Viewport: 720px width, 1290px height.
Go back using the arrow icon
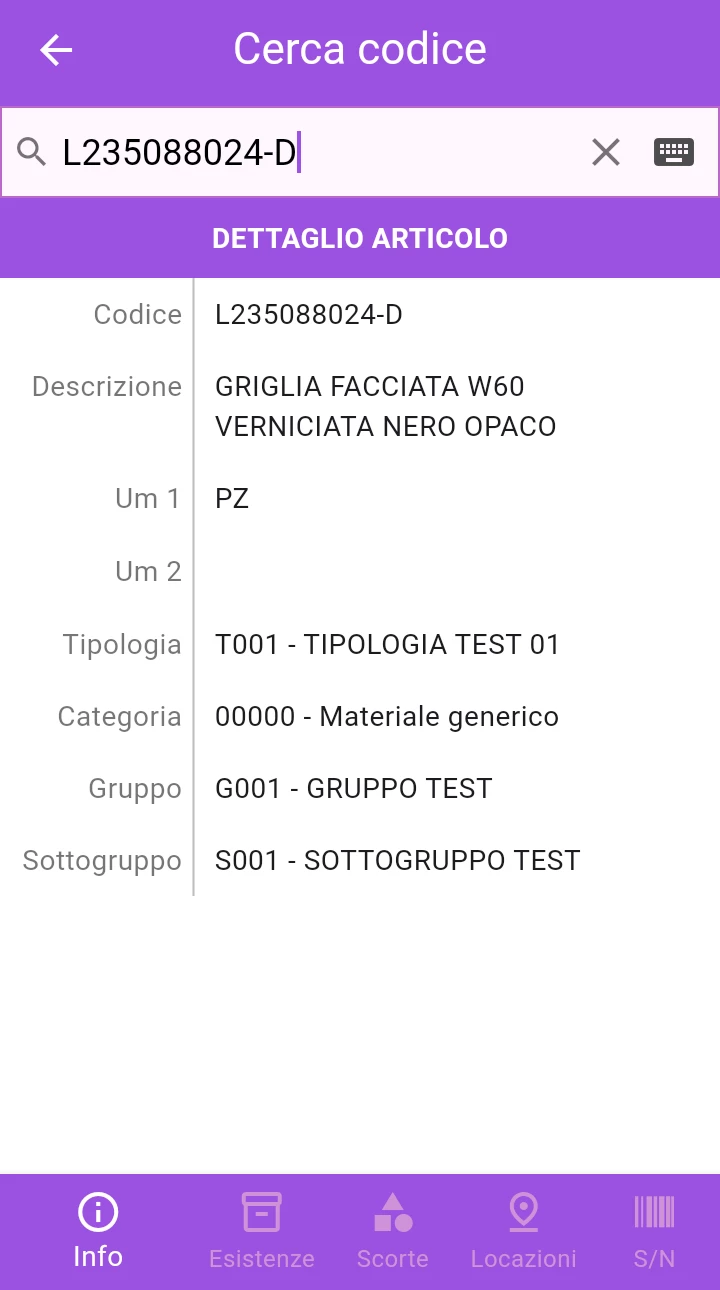coord(56,50)
